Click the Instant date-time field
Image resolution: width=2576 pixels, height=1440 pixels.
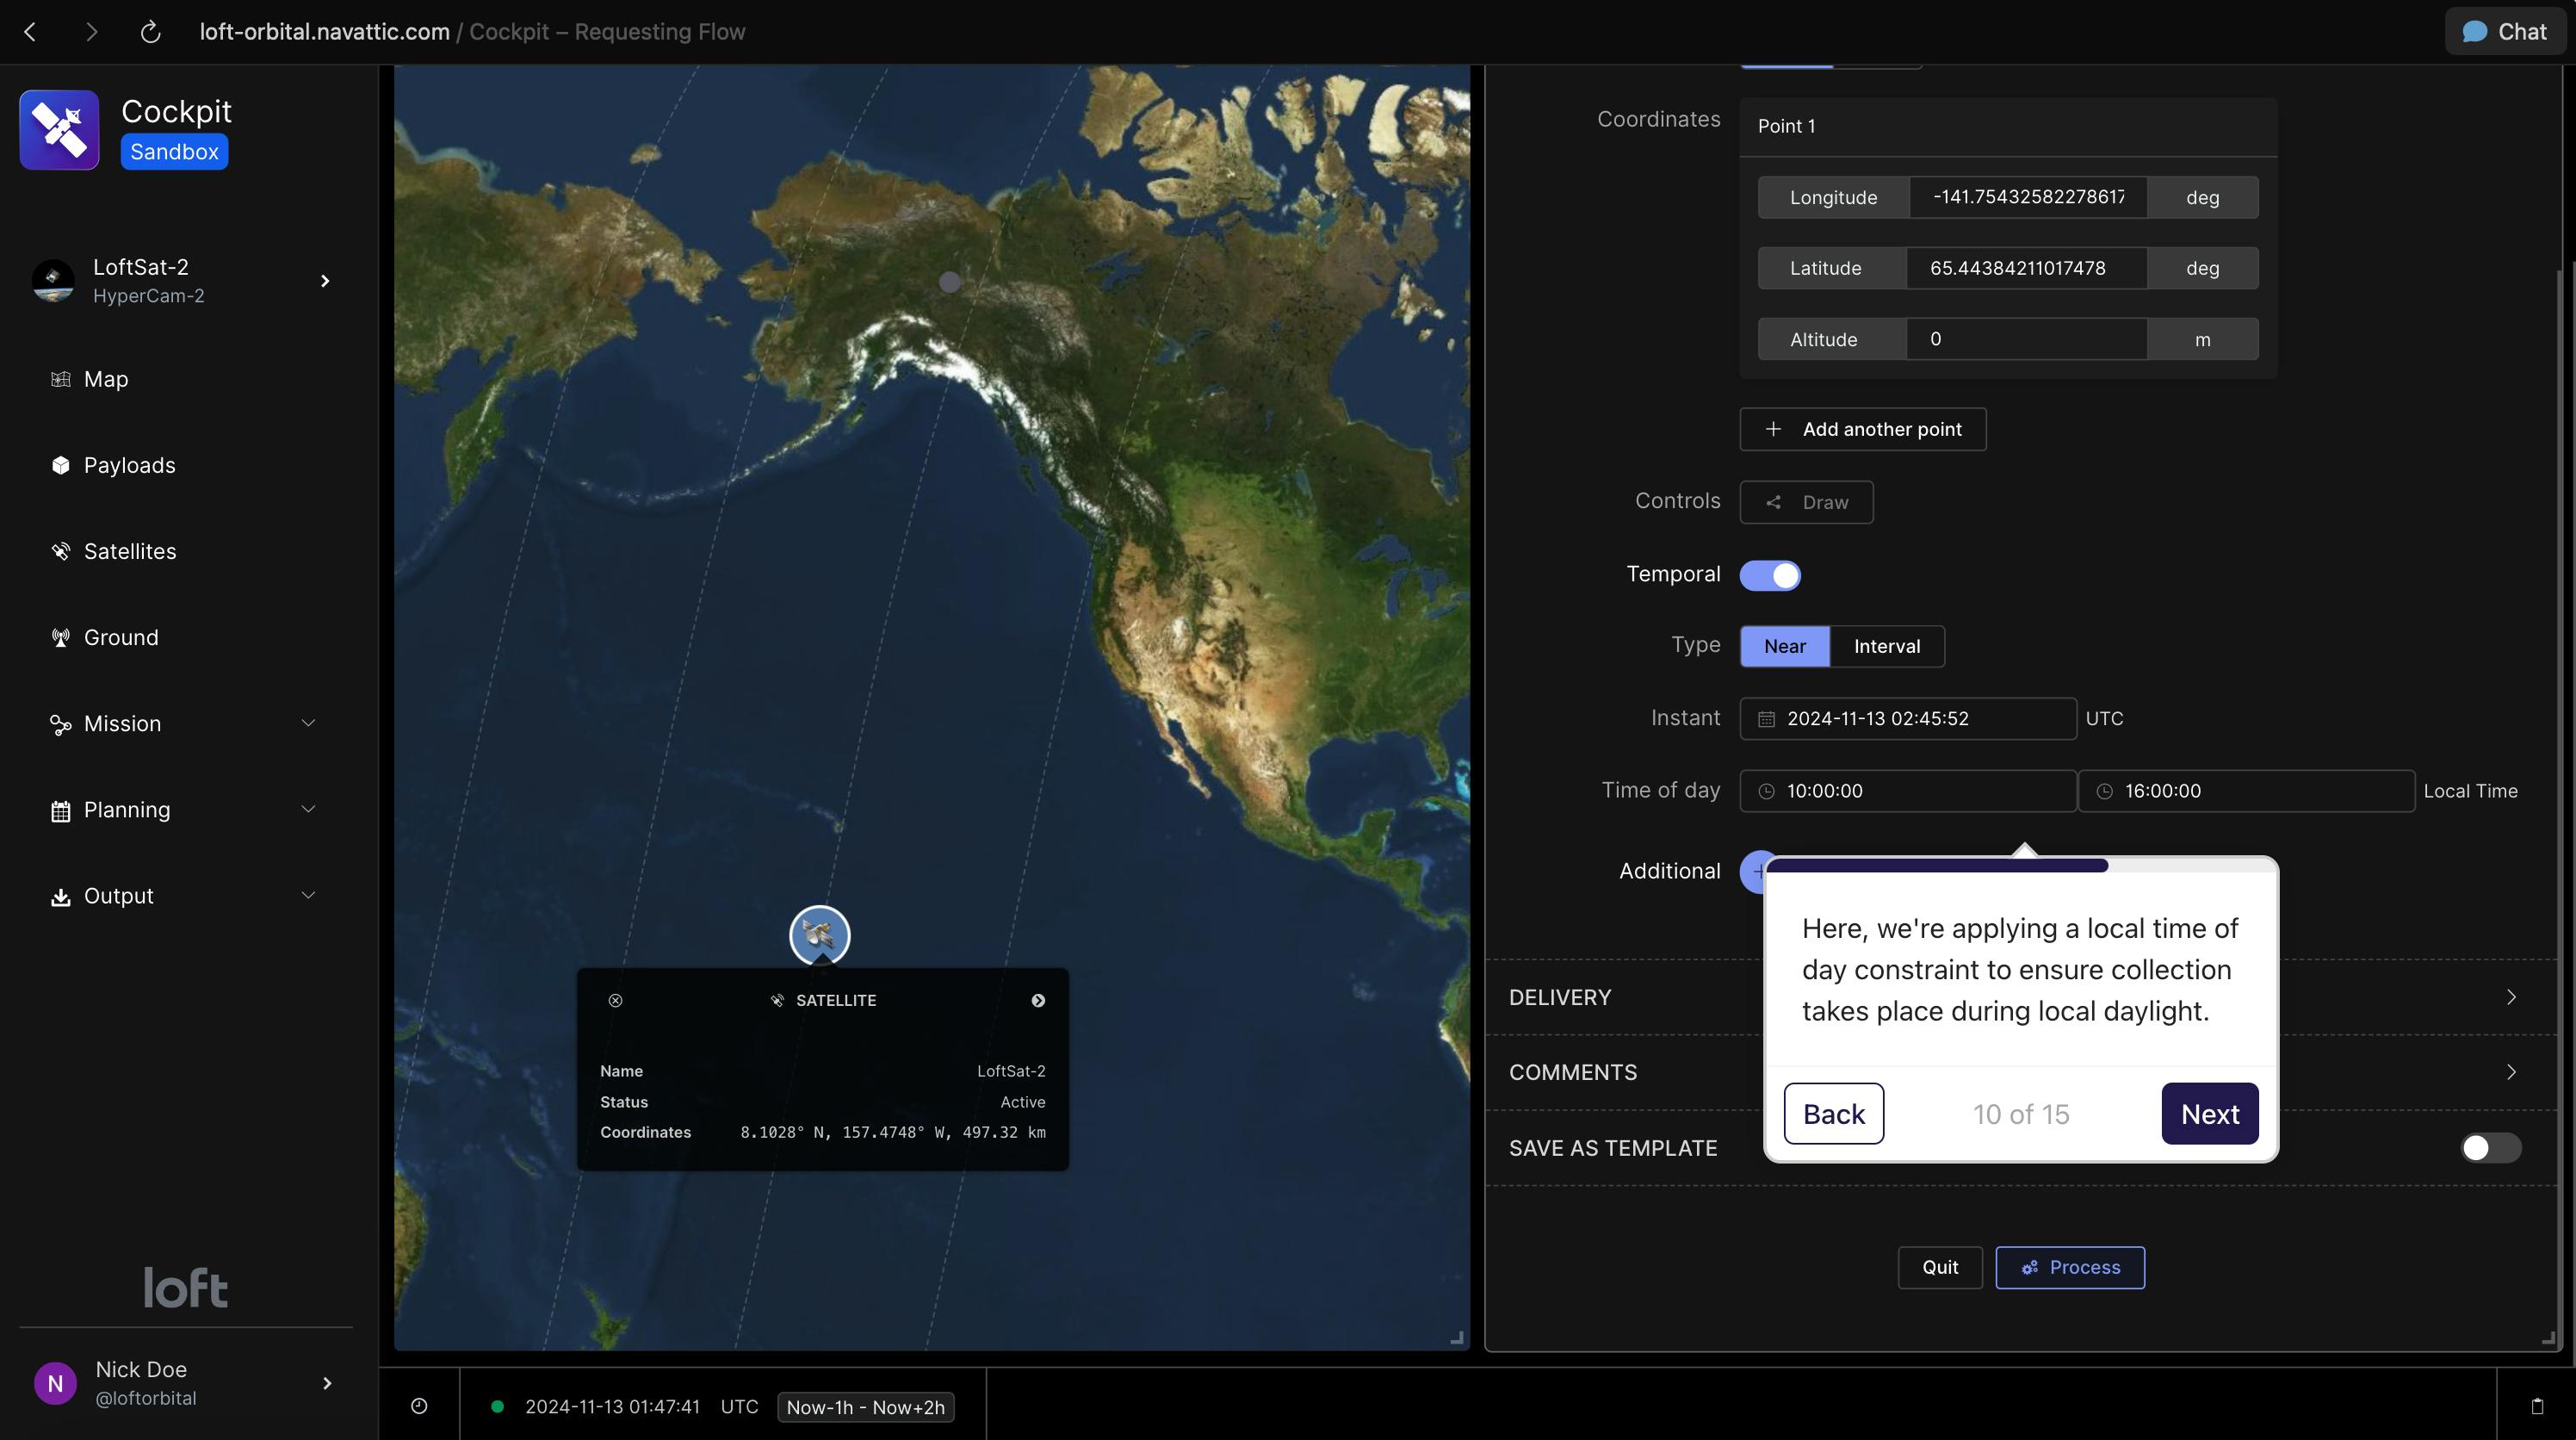[x=1906, y=718]
